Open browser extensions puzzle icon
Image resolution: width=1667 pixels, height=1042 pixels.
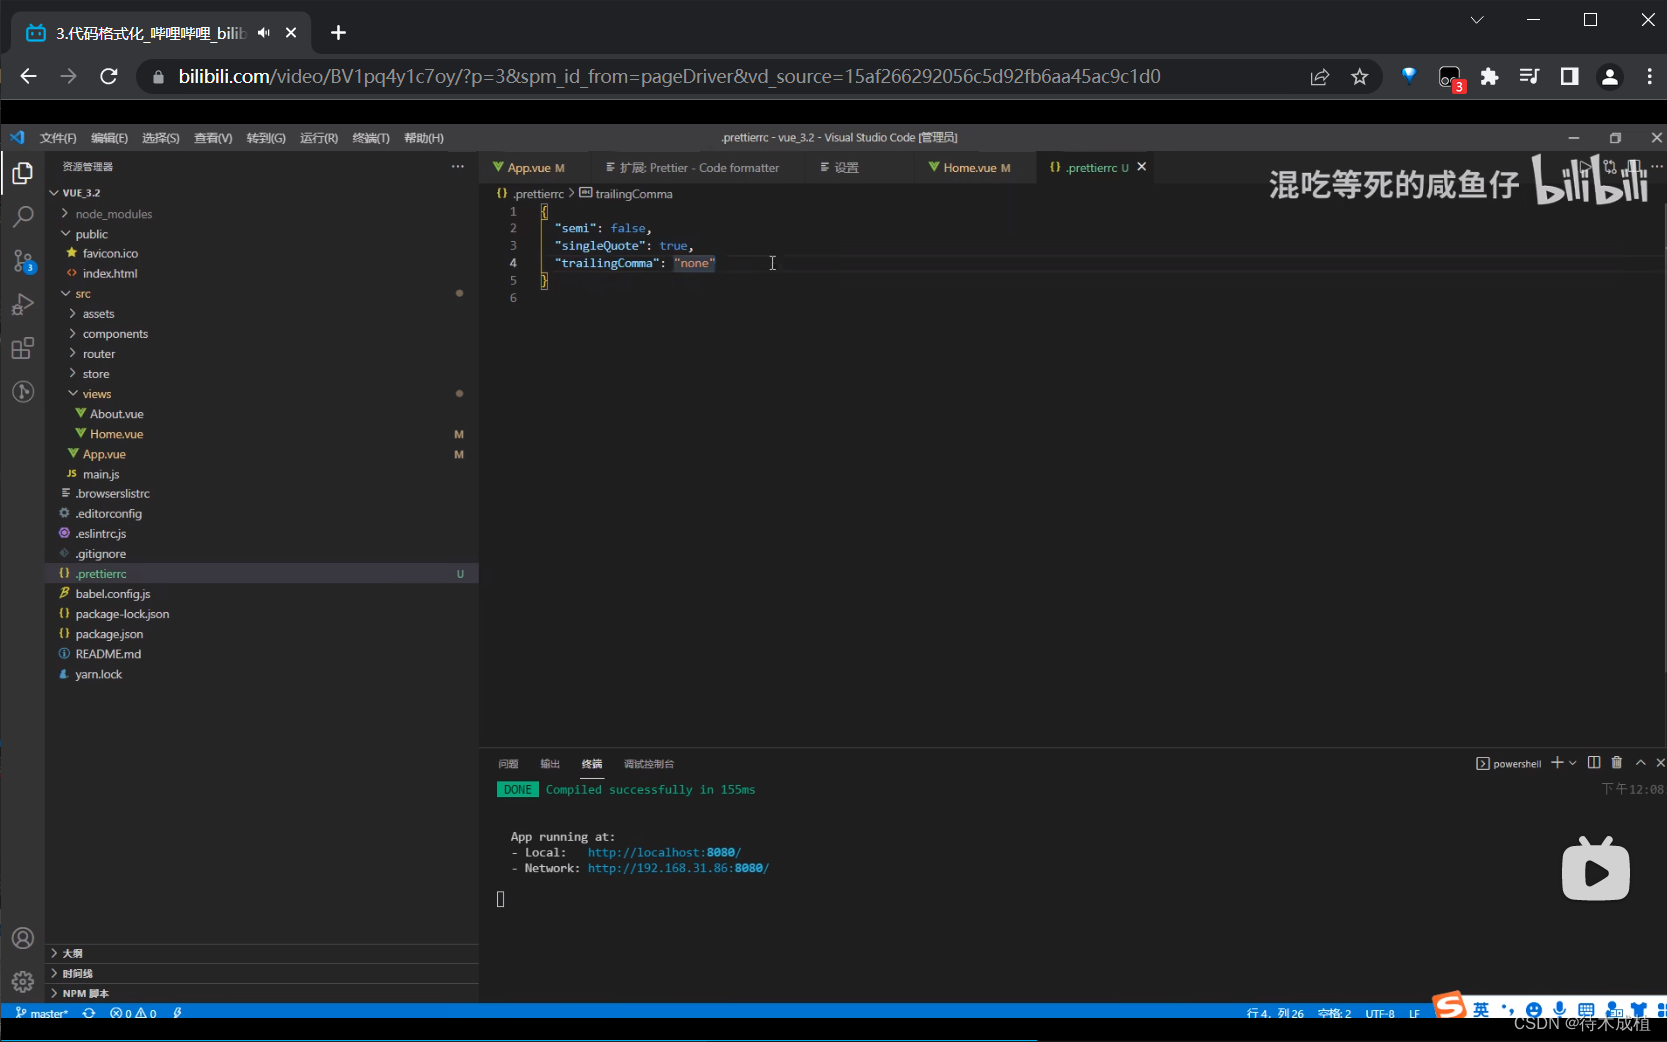(1489, 77)
